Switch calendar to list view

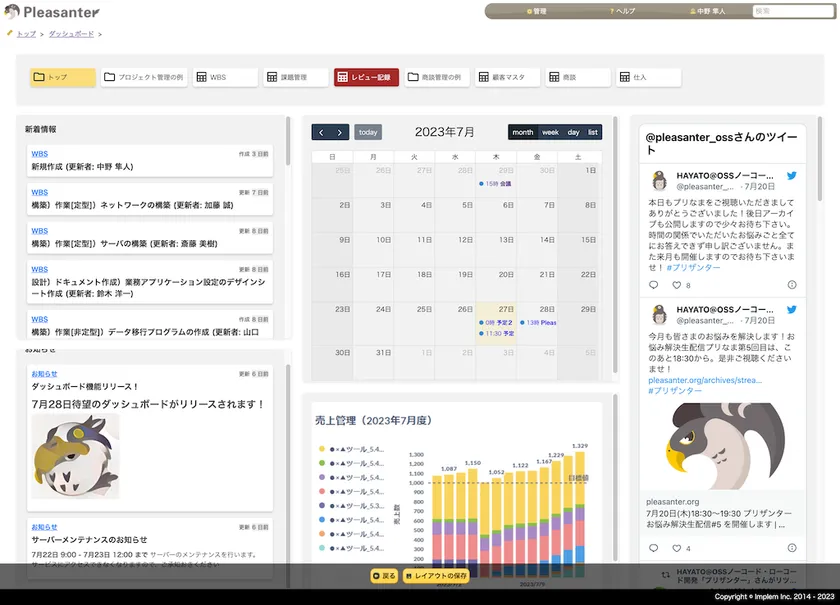coord(593,132)
